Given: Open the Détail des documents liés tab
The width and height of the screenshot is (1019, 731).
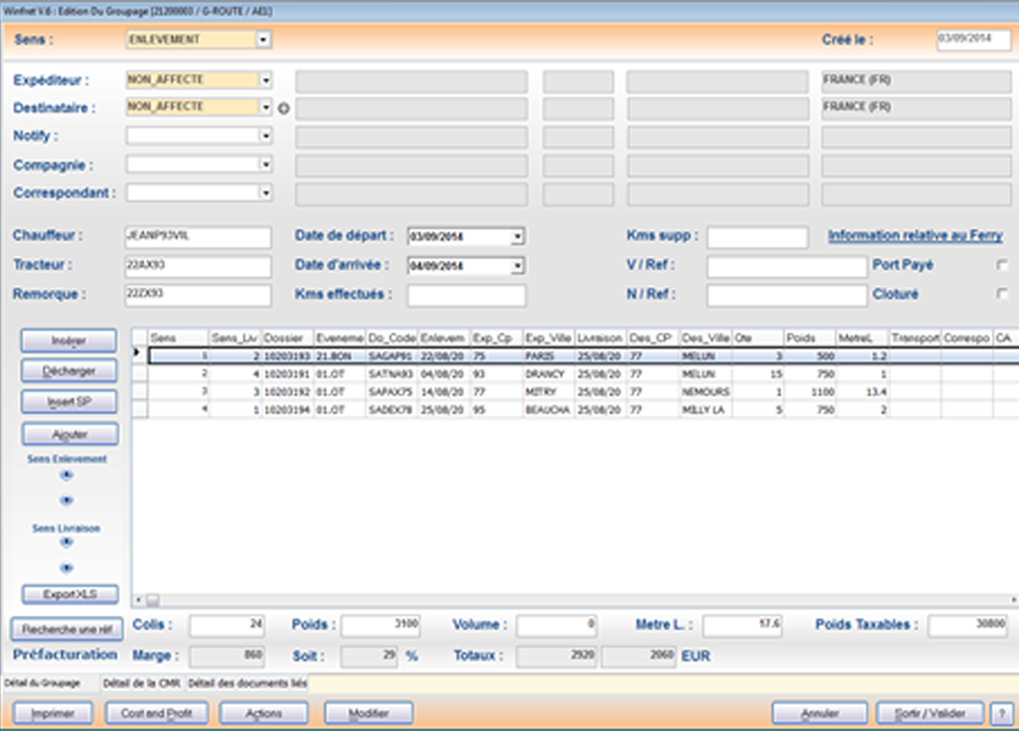Looking at the screenshot, I should point(246,683).
